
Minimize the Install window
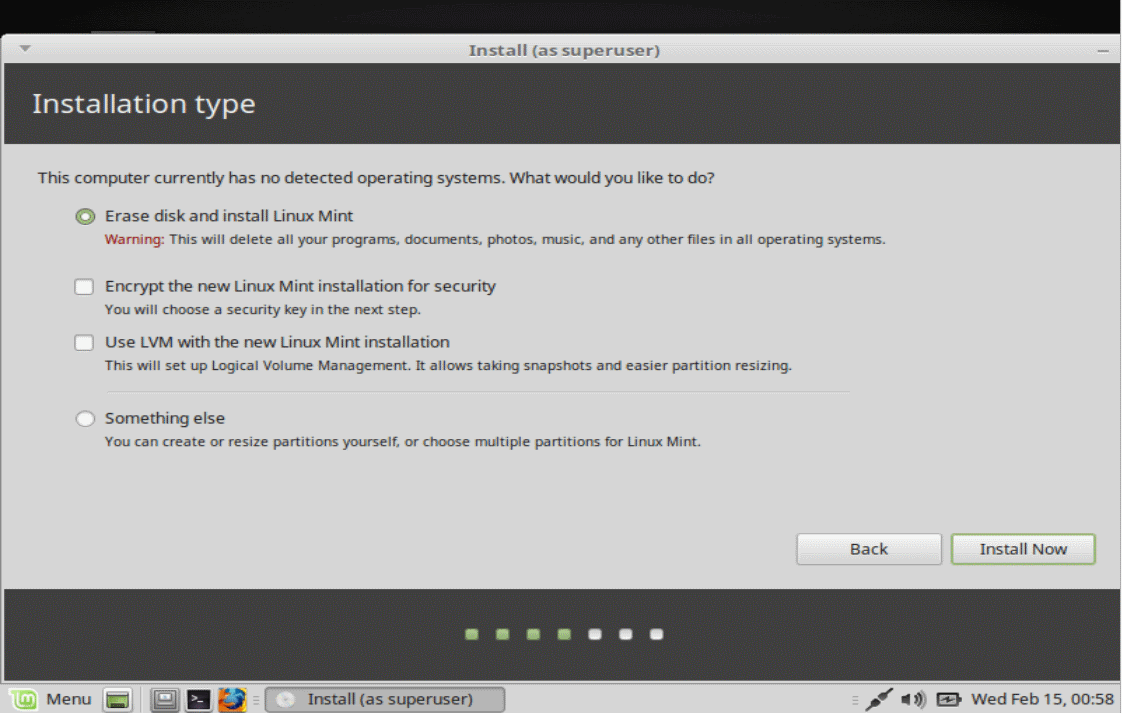tap(1103, 51)
